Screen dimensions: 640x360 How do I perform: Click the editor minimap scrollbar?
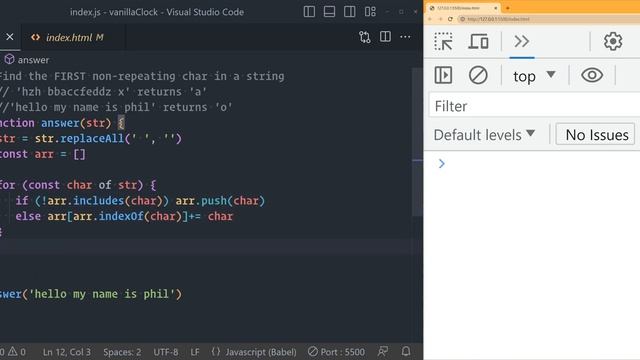pos(417,143)
